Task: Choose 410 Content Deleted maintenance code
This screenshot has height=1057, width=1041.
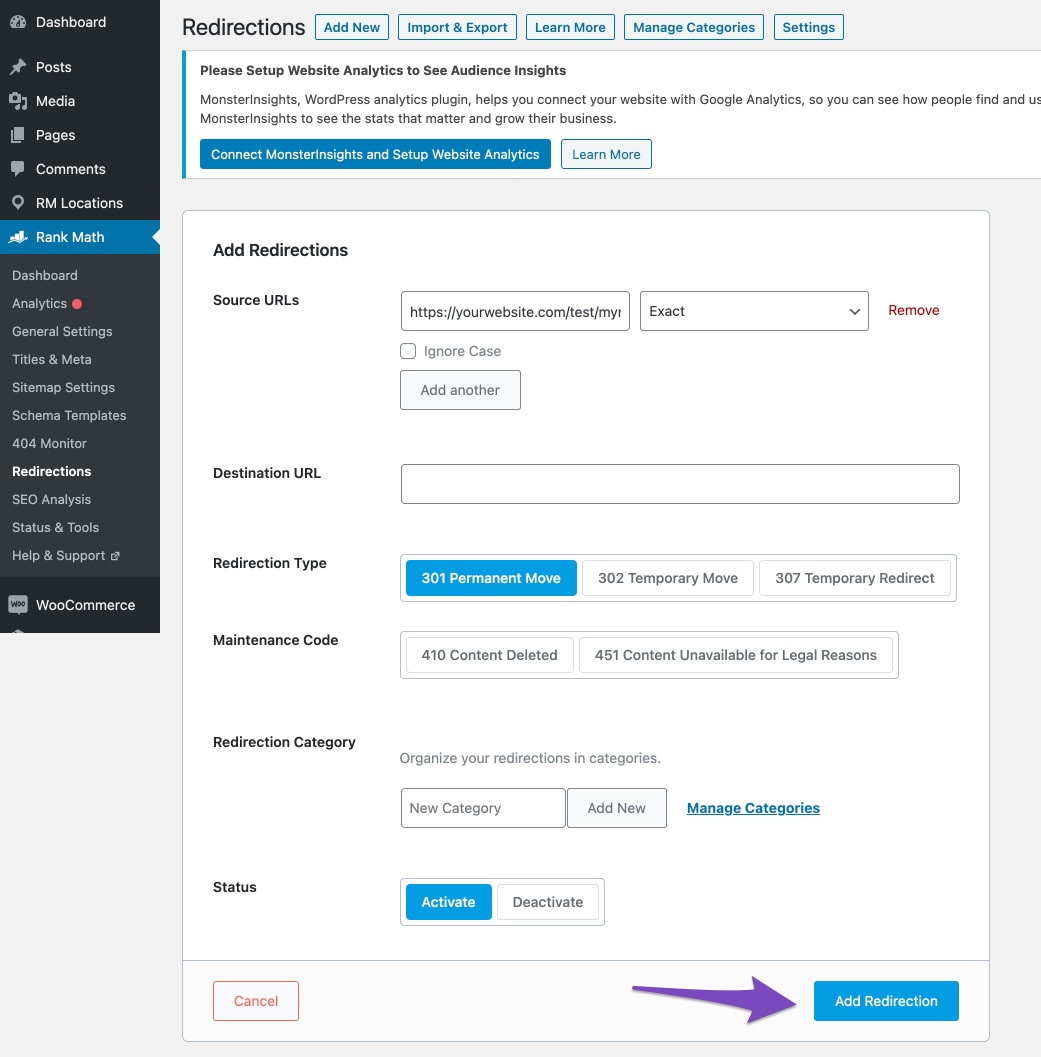Action: click(489, 655)
